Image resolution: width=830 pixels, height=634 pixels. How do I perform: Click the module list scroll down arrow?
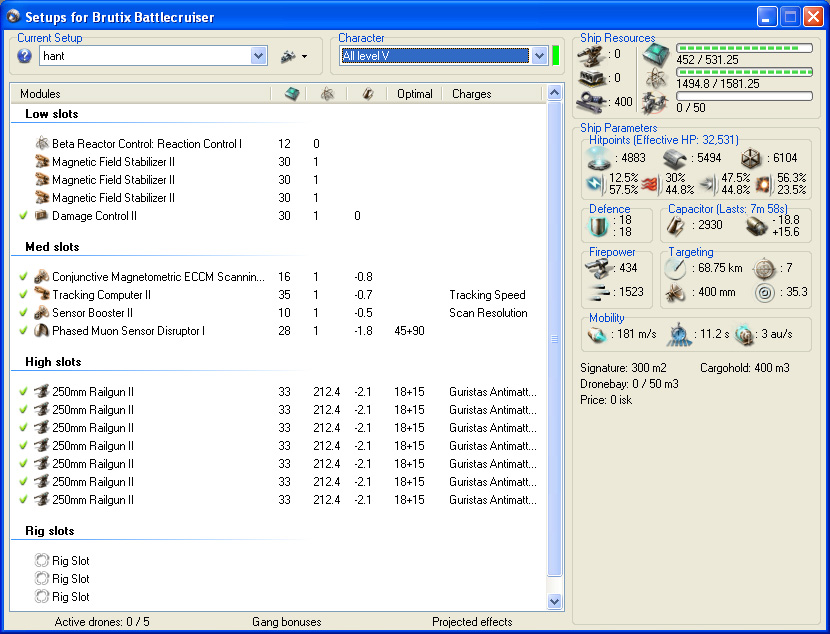point(555,601)
